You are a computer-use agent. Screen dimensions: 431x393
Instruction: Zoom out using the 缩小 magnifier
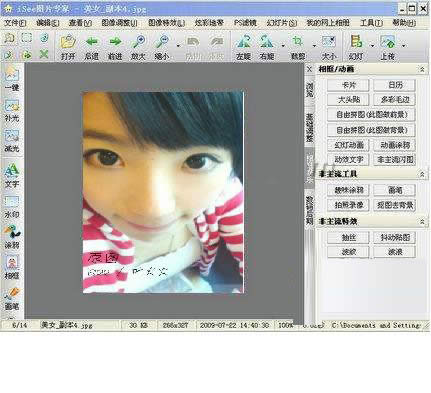point(162,42)
